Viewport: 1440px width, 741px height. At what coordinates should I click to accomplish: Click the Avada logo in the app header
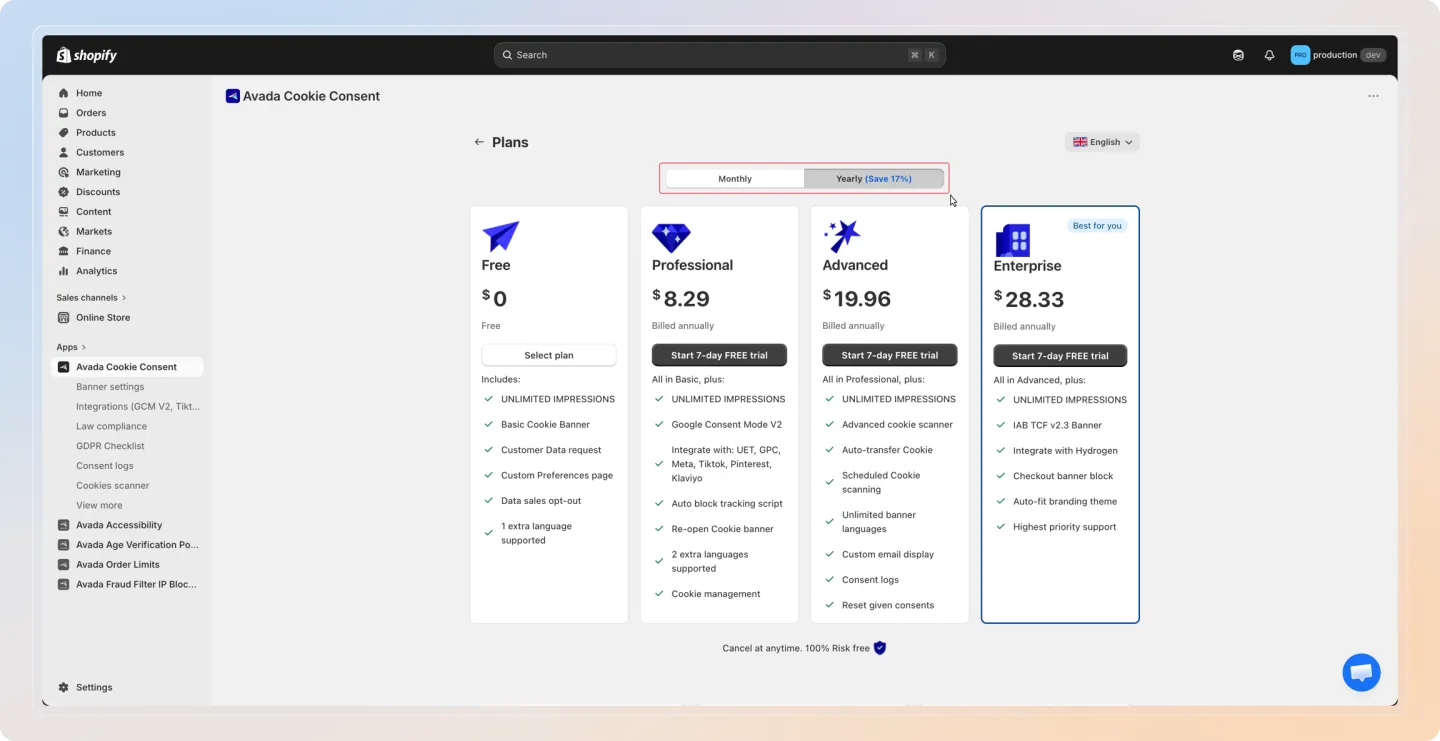[x=233, y=96]
